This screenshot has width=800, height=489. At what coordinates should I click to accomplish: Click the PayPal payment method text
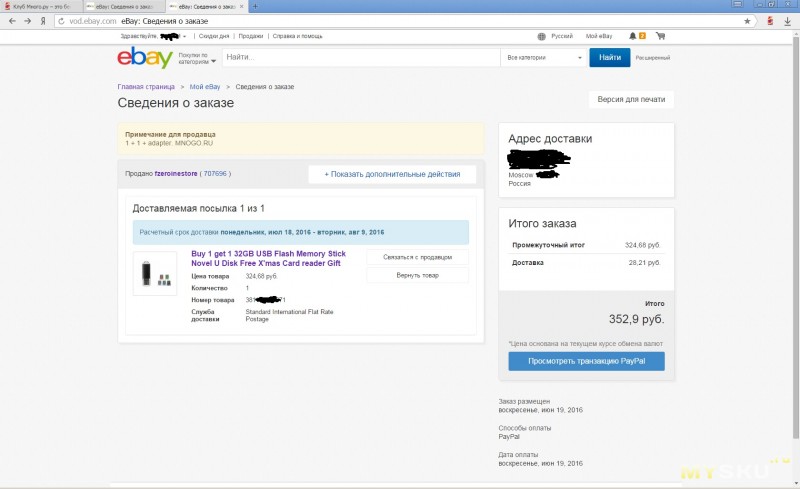509,437
